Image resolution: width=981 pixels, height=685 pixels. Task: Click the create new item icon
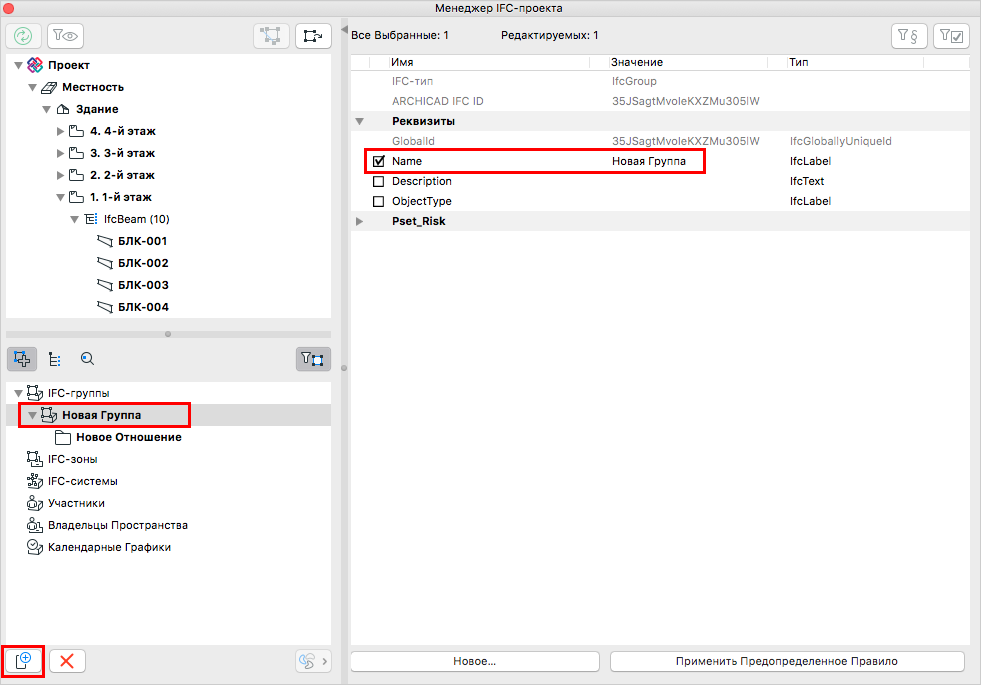click(23, 661)
